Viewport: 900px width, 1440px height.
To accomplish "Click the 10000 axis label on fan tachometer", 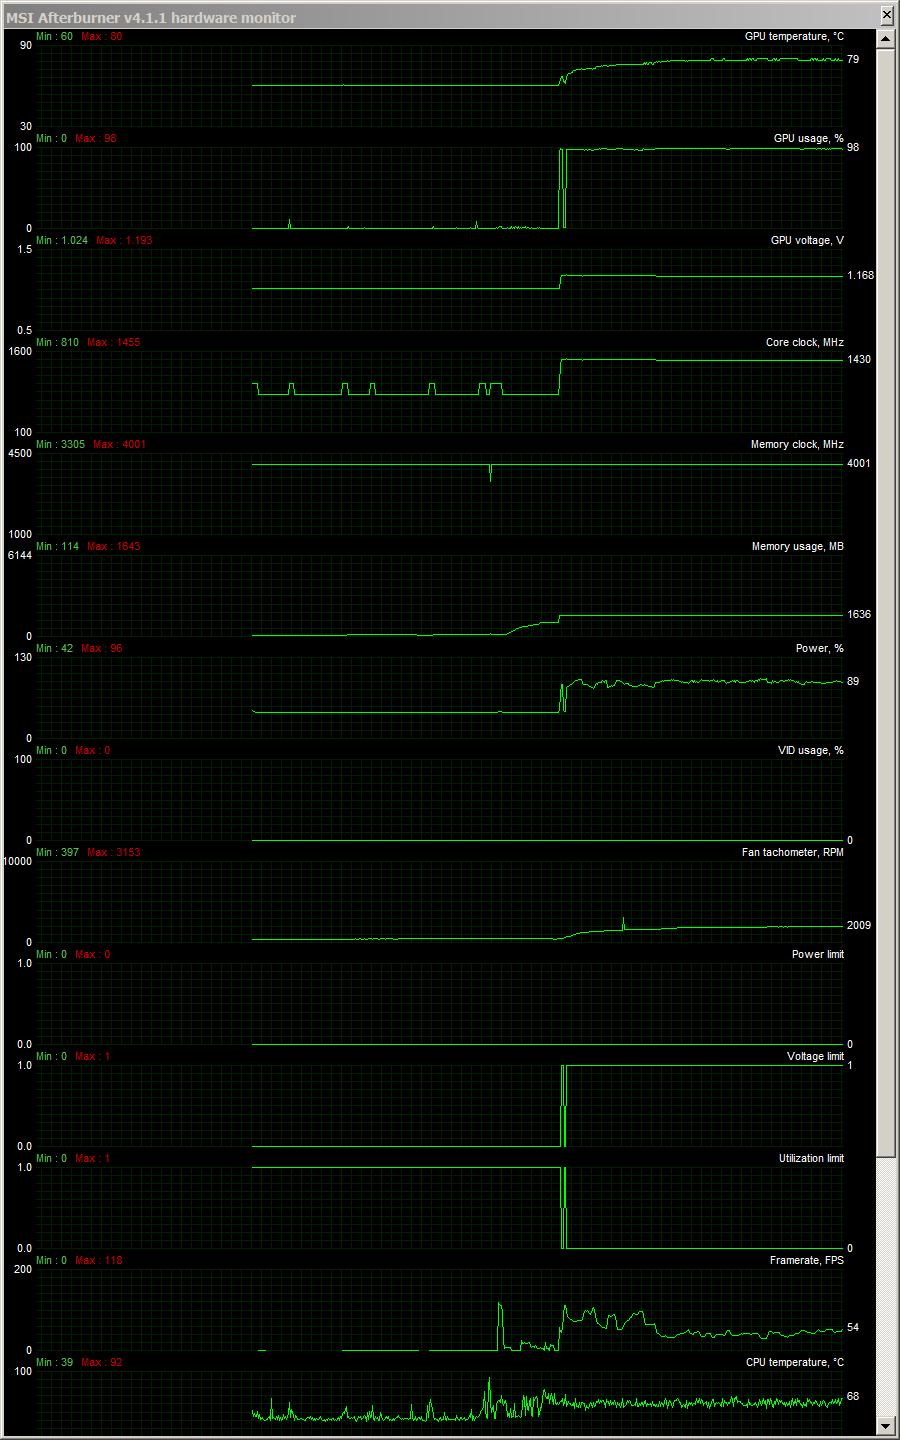I will click(x=17, y=861).
